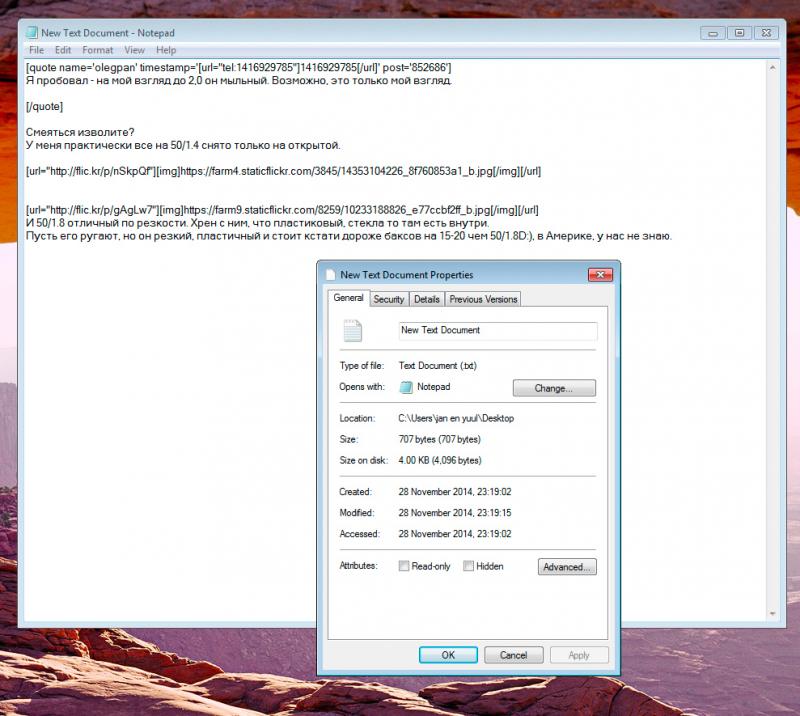Click the filename field containing New Text Document
The width and height of the screenshot is (800, 716).
tap(497, 331)
